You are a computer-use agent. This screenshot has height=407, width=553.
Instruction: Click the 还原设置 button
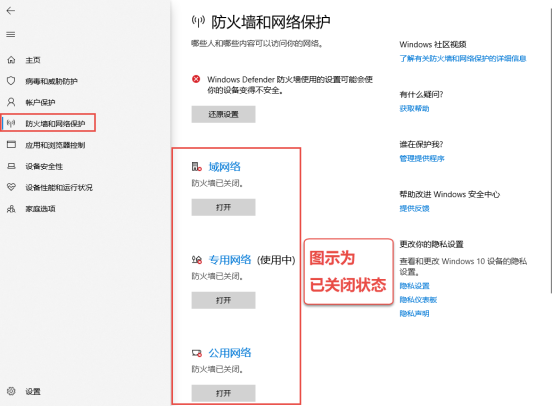tap(223, 114)
